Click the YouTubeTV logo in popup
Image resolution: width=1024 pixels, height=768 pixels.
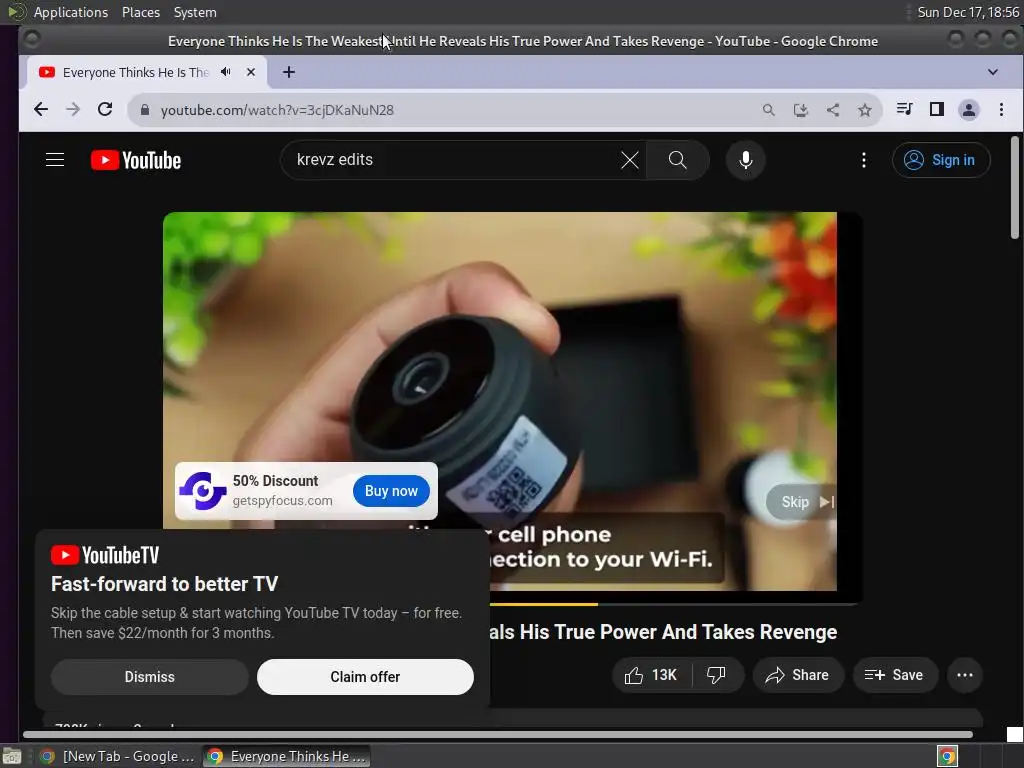105,555
